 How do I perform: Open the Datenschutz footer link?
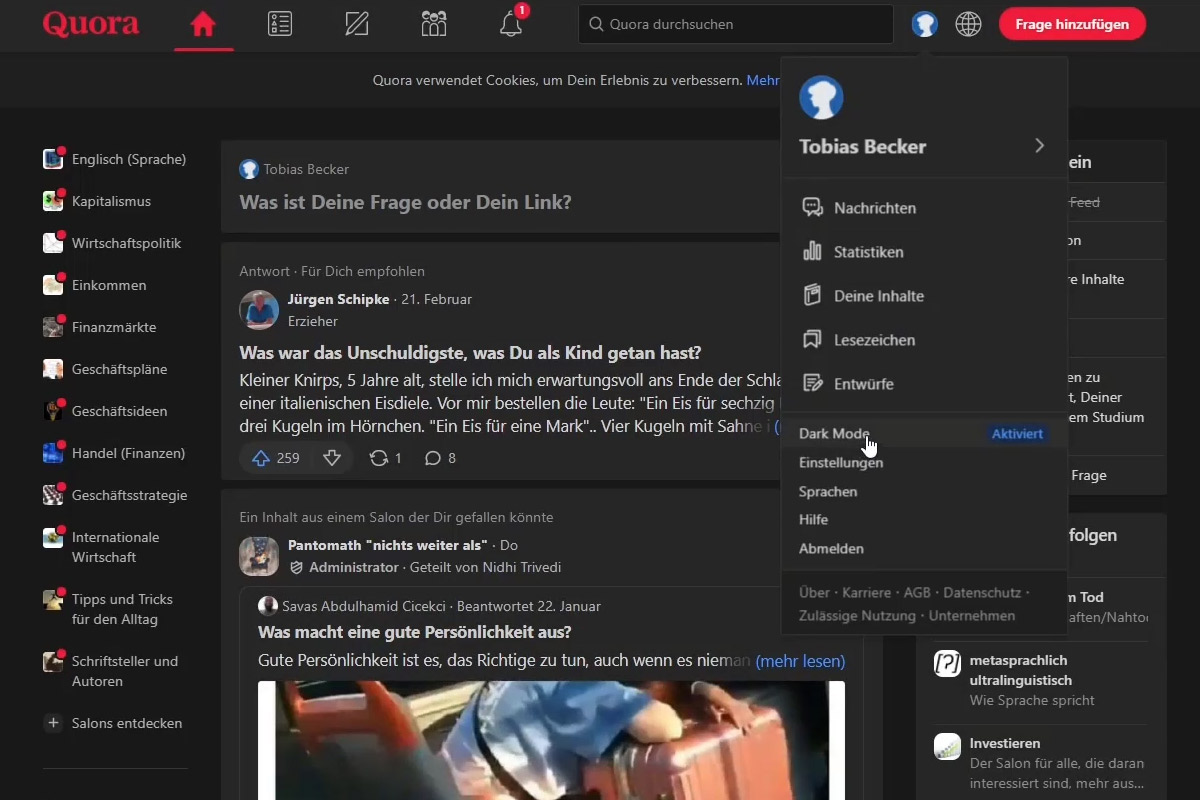tap(982, 593)
